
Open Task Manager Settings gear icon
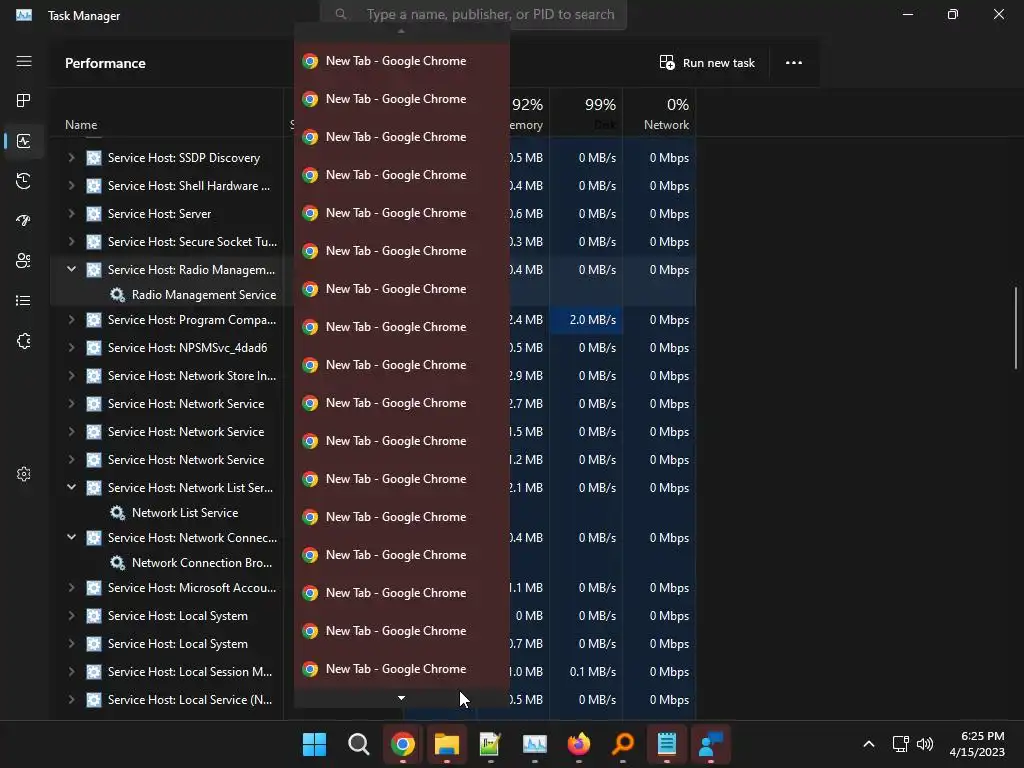tap(24, 474)
